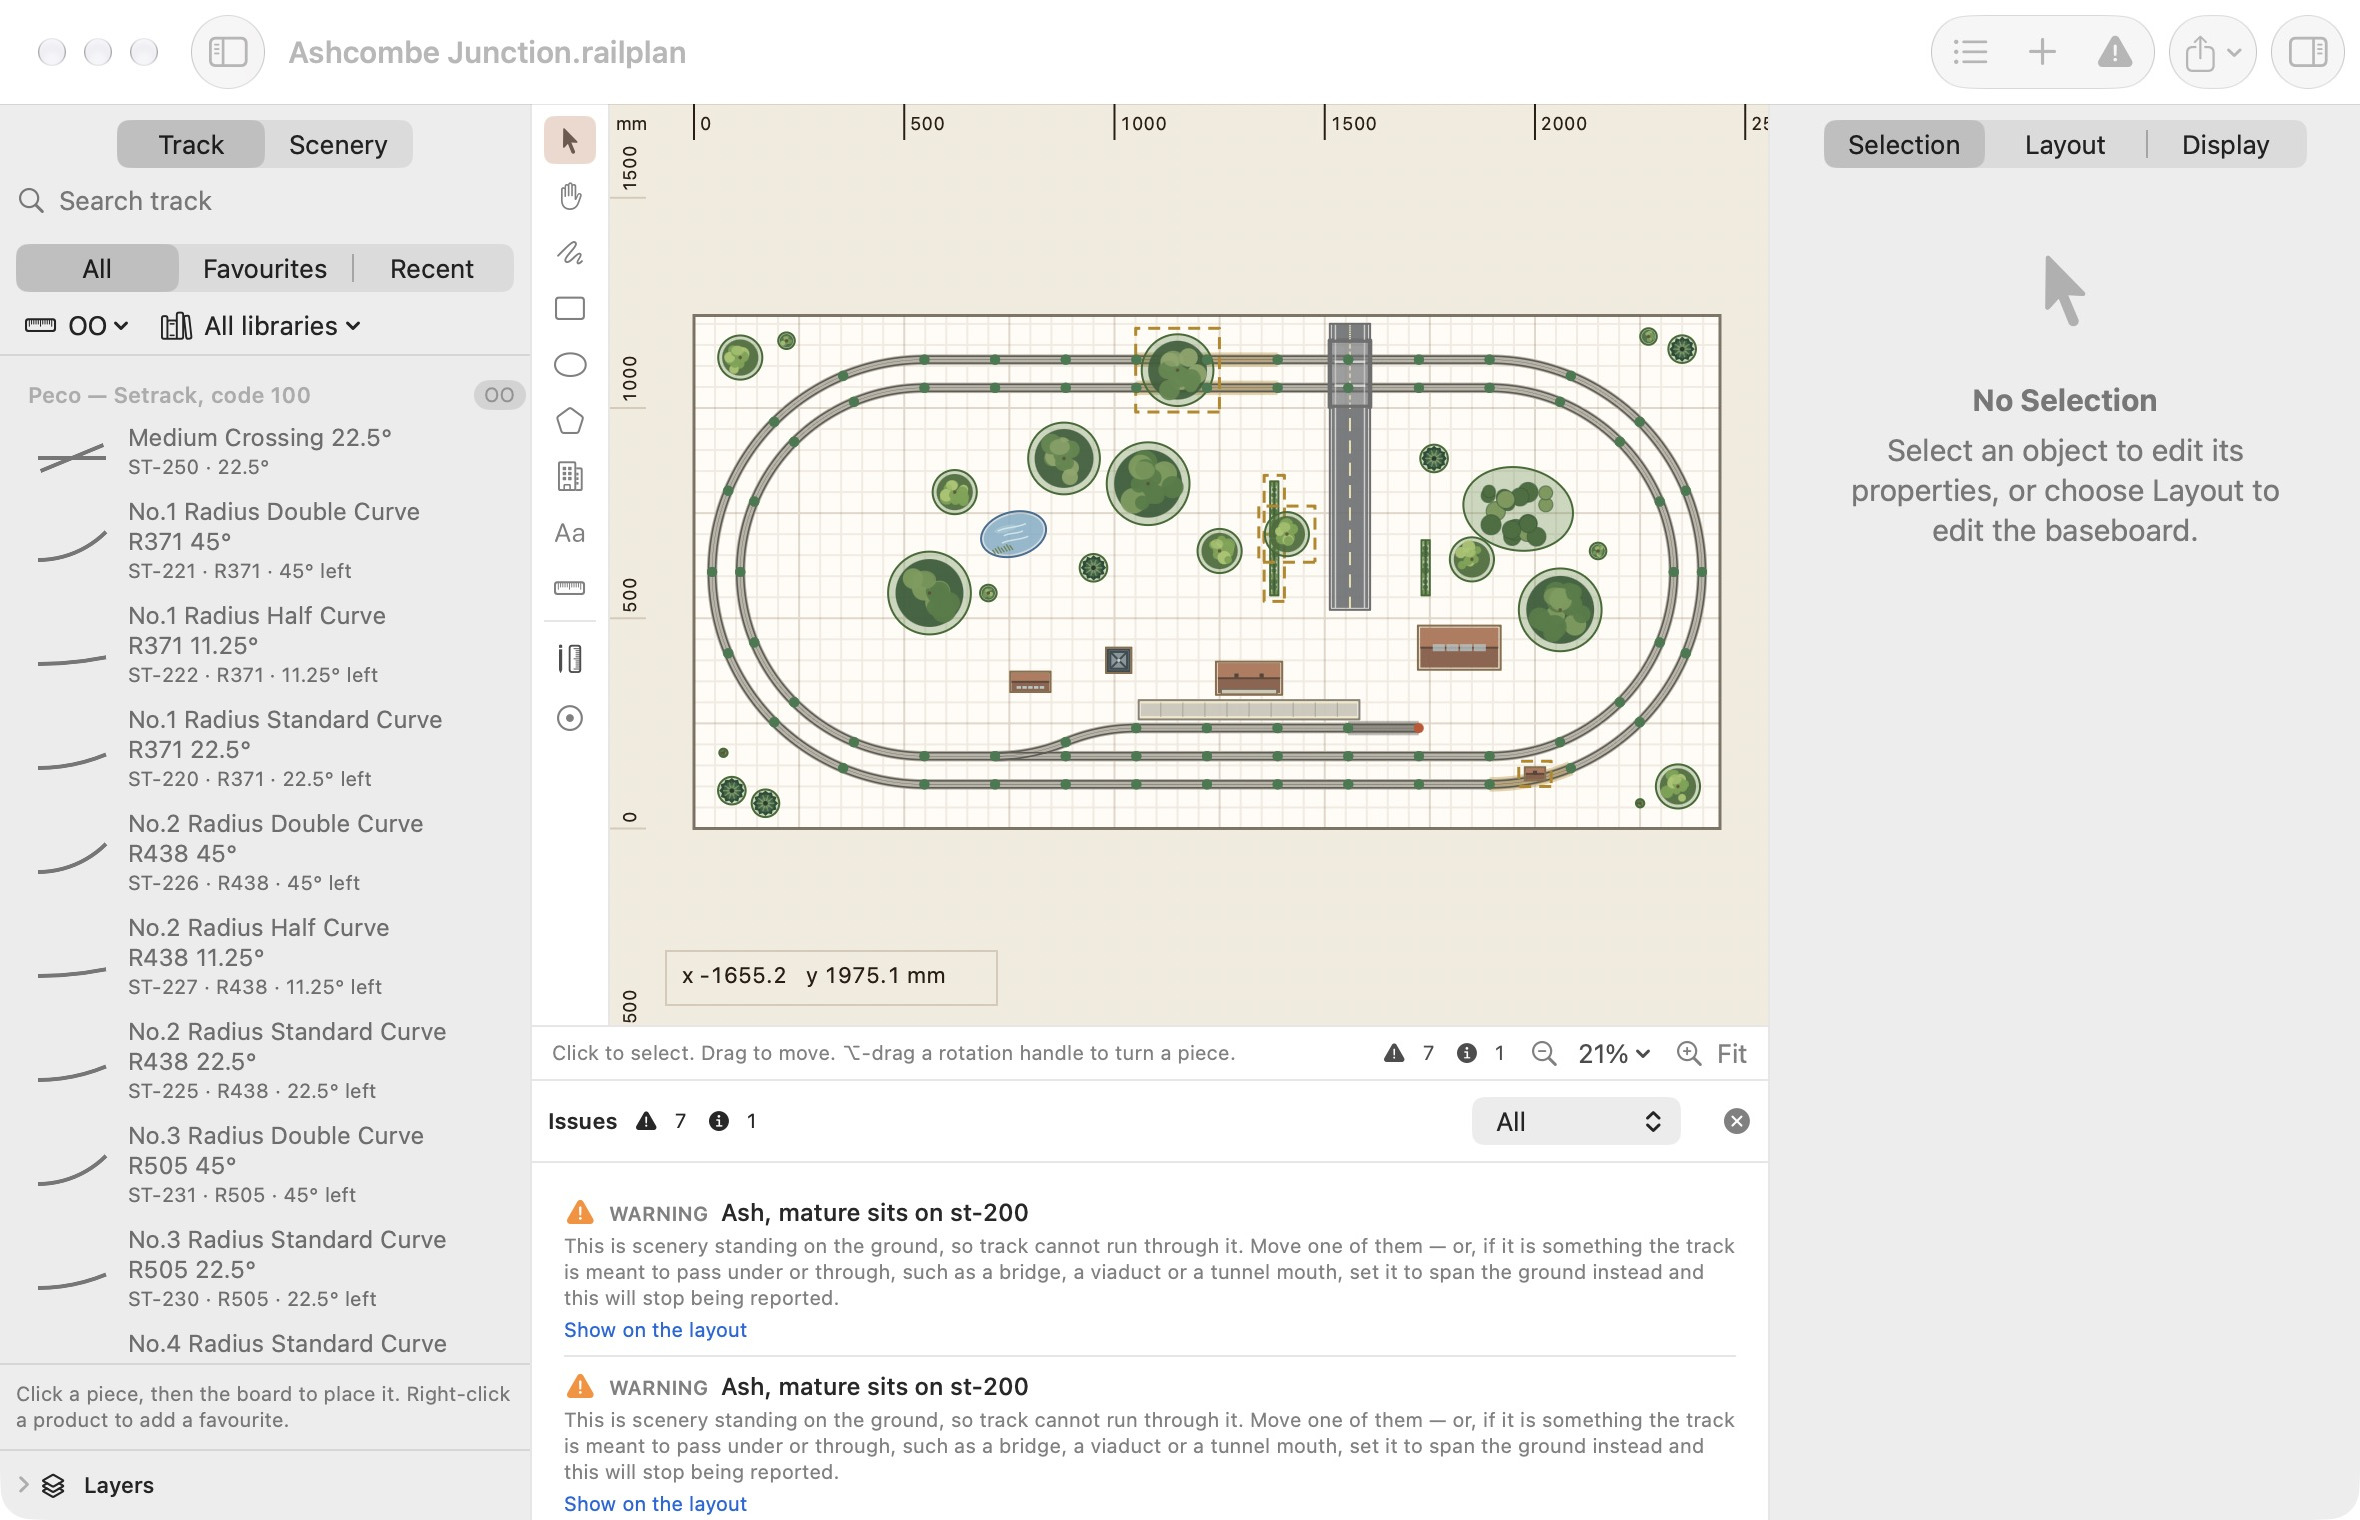Select the Selection inspector tab
This screenshot has height=1520, width=2360.
[1904, 145]
